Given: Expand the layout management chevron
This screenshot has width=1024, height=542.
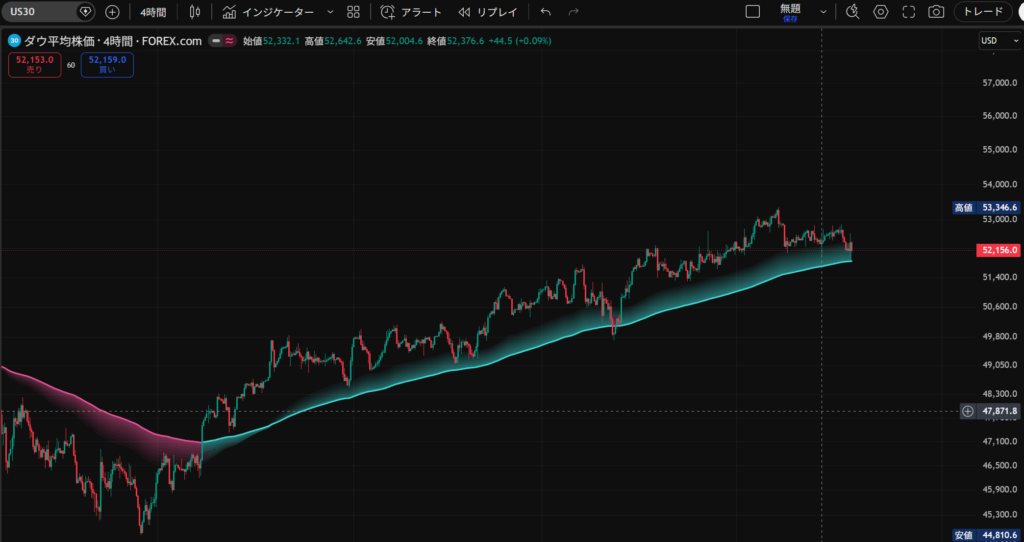Looking at the screenshot, I should point(823,12).
